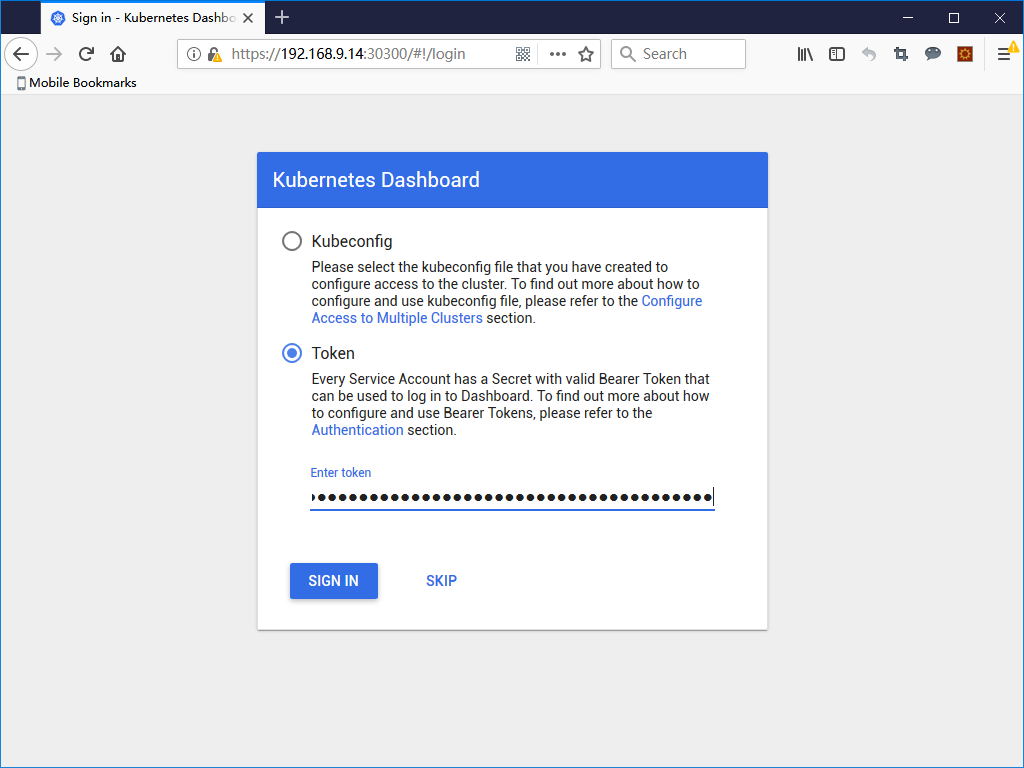Focus the browser Search box
Screen dimensions: 1024x768
[678, 54]
